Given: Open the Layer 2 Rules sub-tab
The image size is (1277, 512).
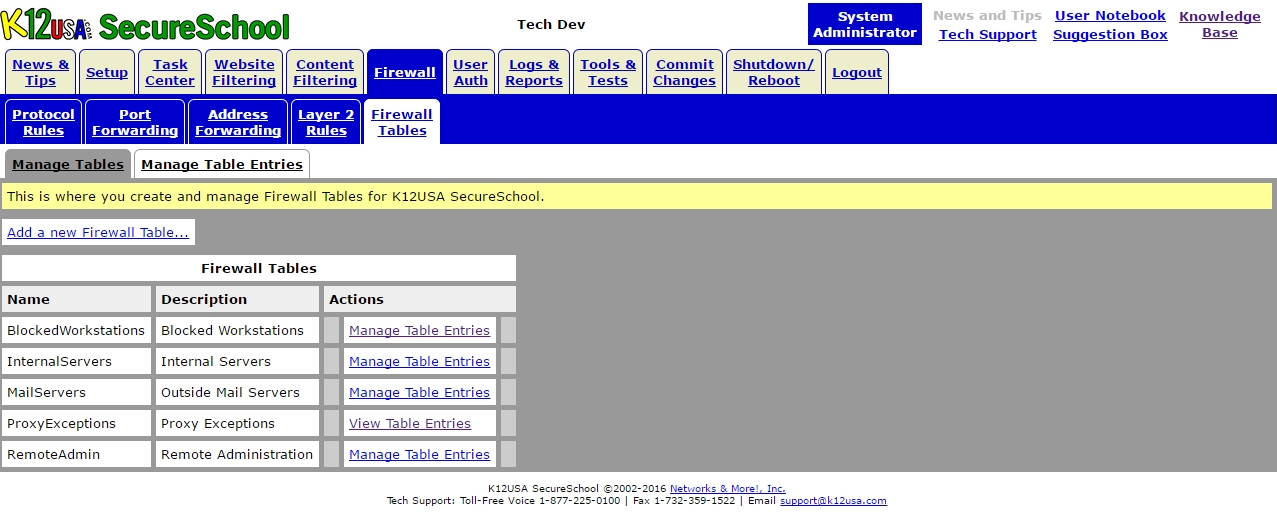Looking at the screenshot, I should [326, 122].
